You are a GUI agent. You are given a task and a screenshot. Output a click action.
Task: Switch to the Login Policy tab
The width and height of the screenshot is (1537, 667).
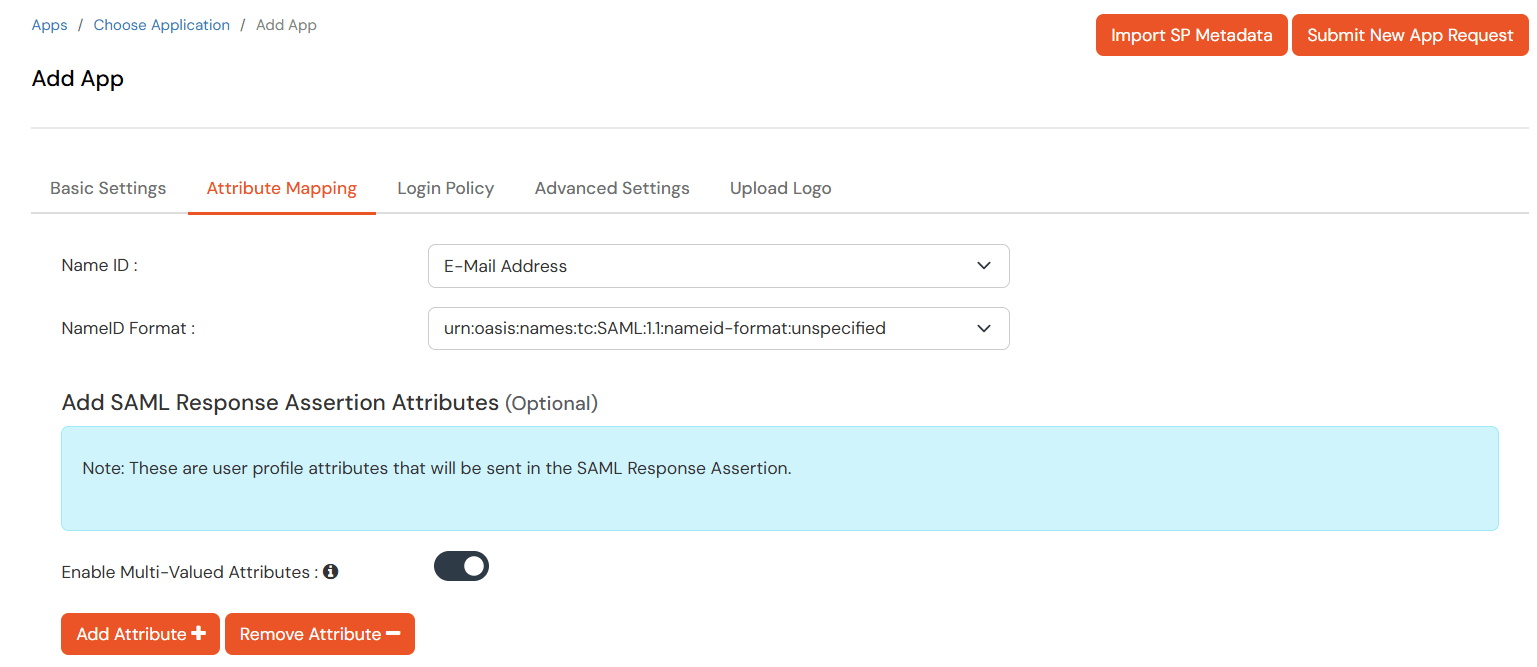(x=445, y=188)
